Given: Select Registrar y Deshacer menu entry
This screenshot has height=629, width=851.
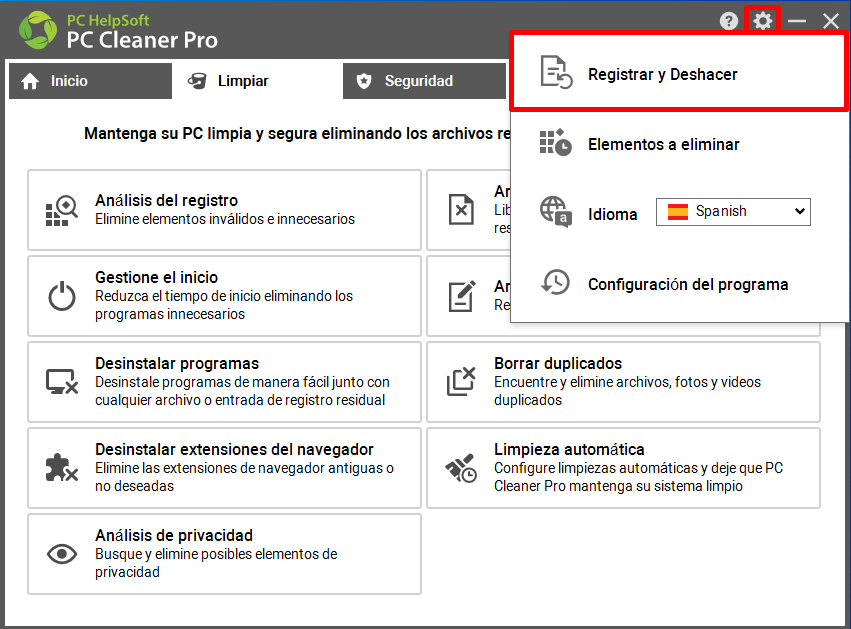Looking at the screenshot, I should click(679, 74).
